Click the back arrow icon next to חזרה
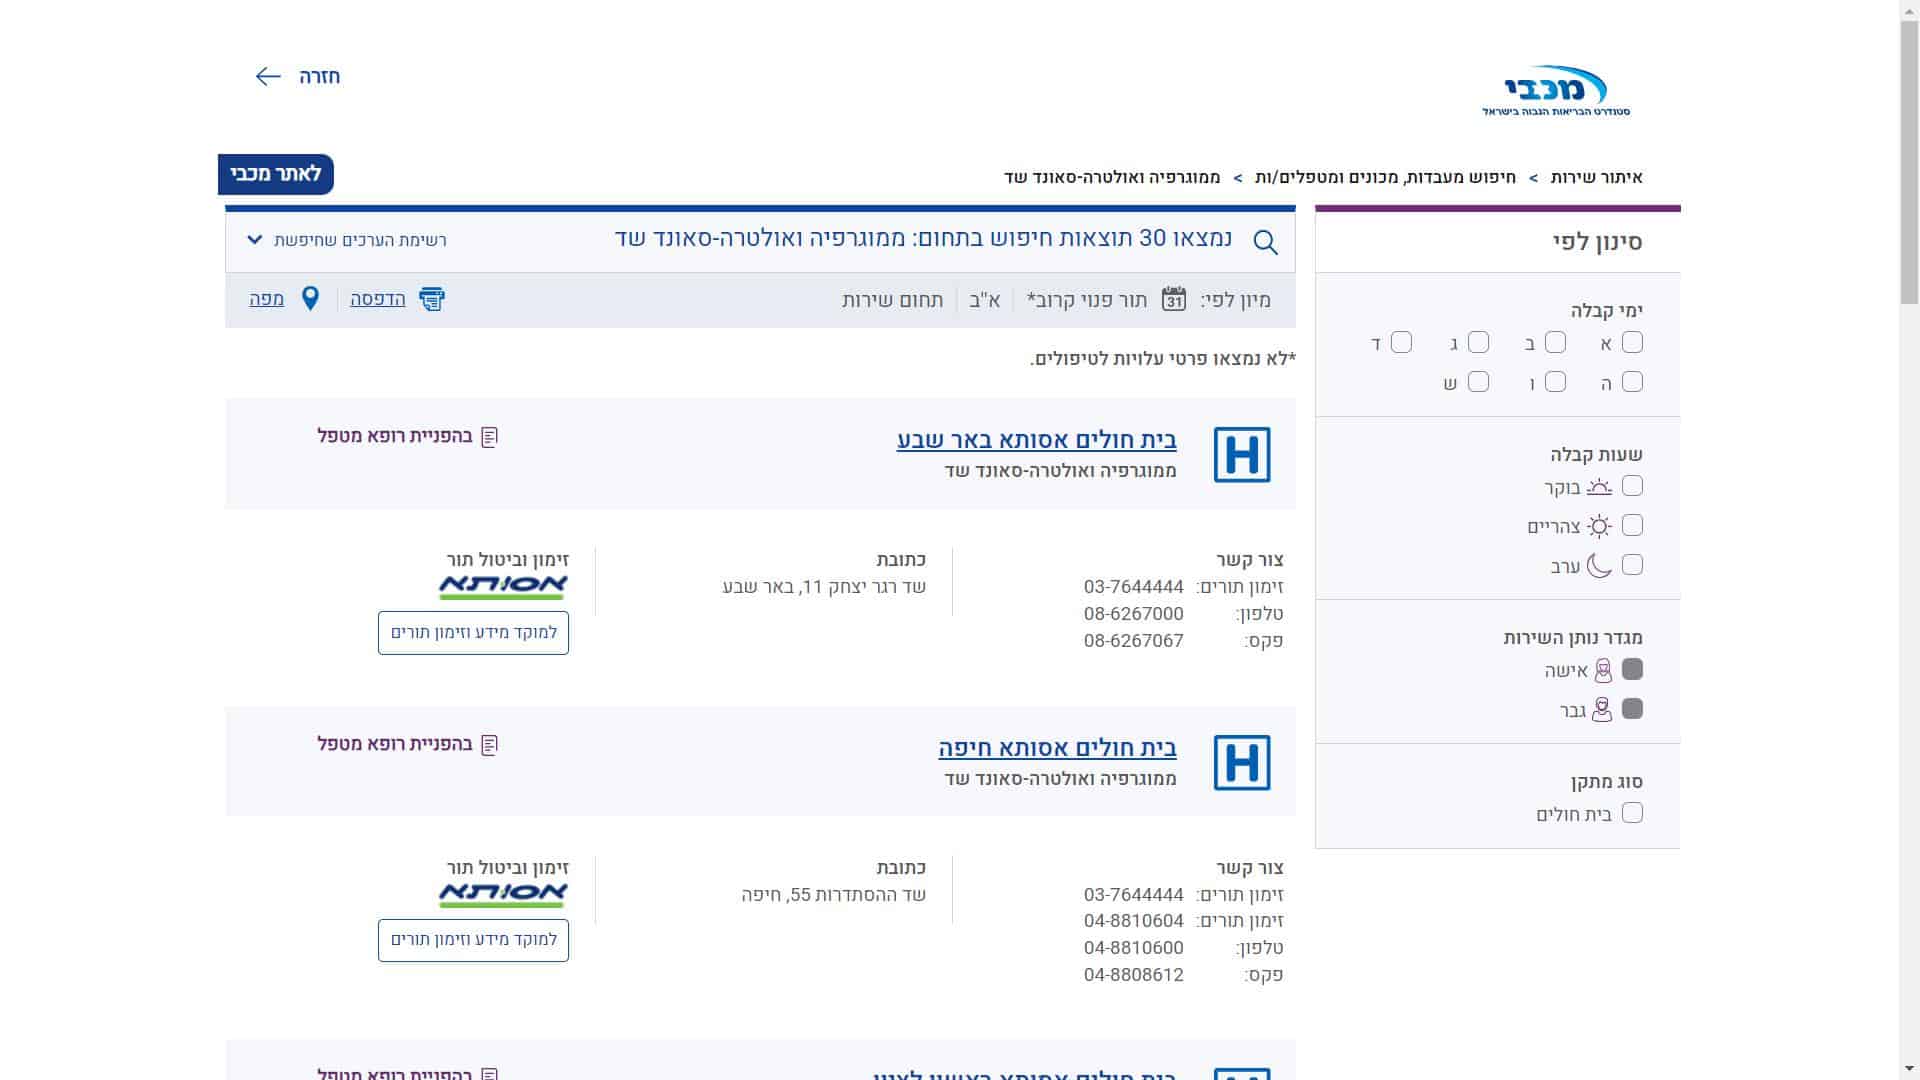Screen dimensions: 1920x1080 point(268,76)
